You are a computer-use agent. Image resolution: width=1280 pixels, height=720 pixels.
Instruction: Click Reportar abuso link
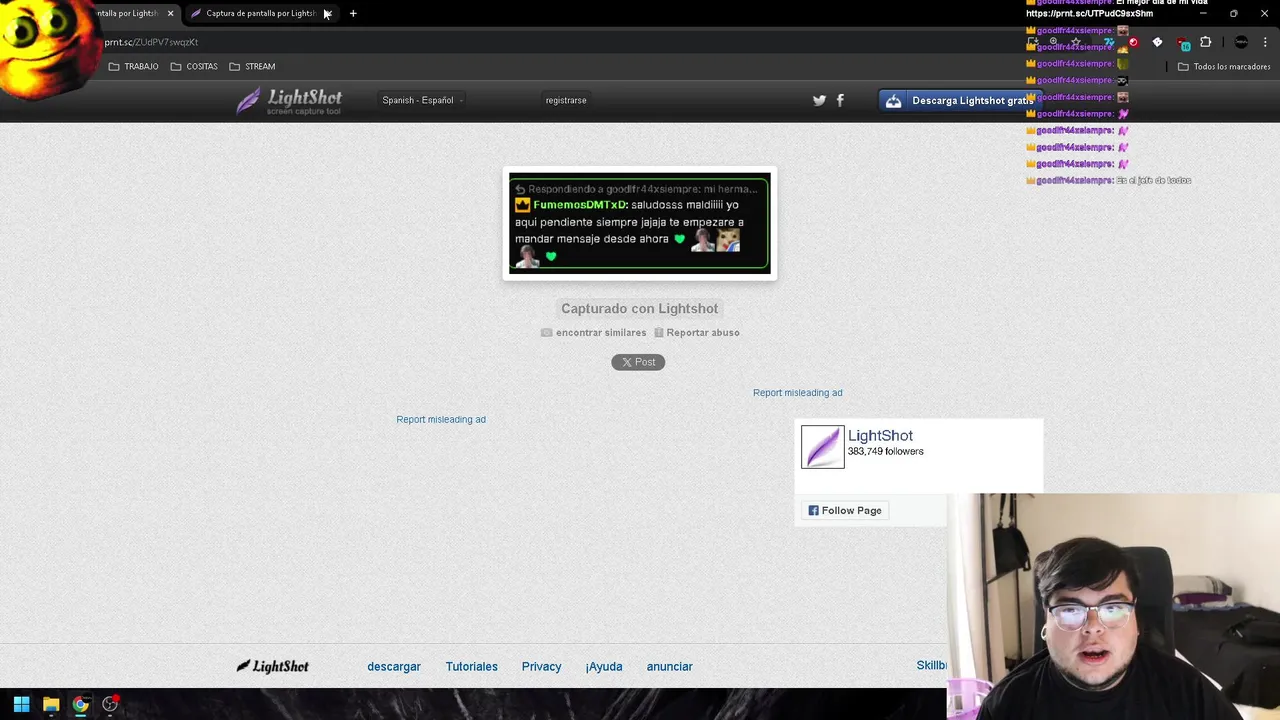[697, 332]
